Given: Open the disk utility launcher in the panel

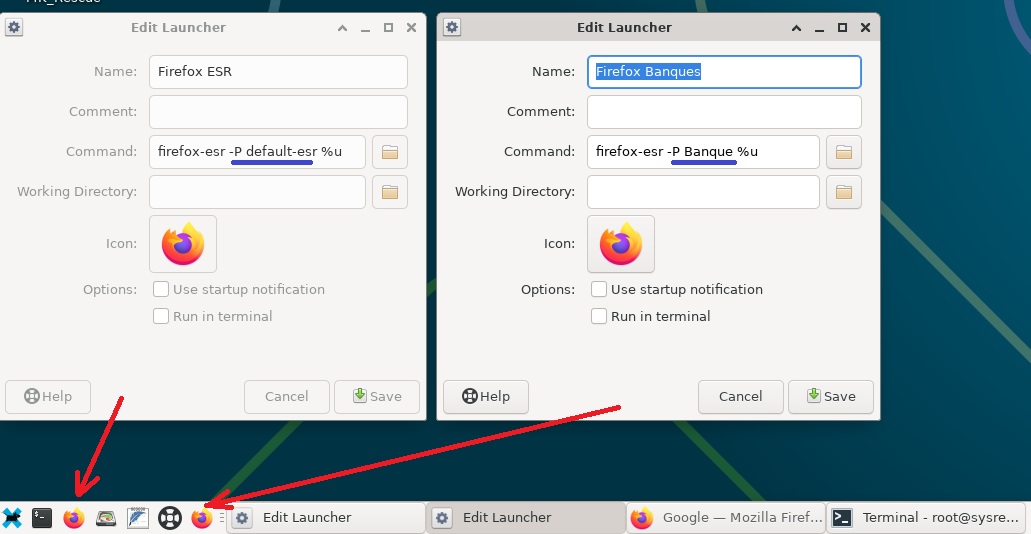Looking at the screenshot, I should [106, 518].
